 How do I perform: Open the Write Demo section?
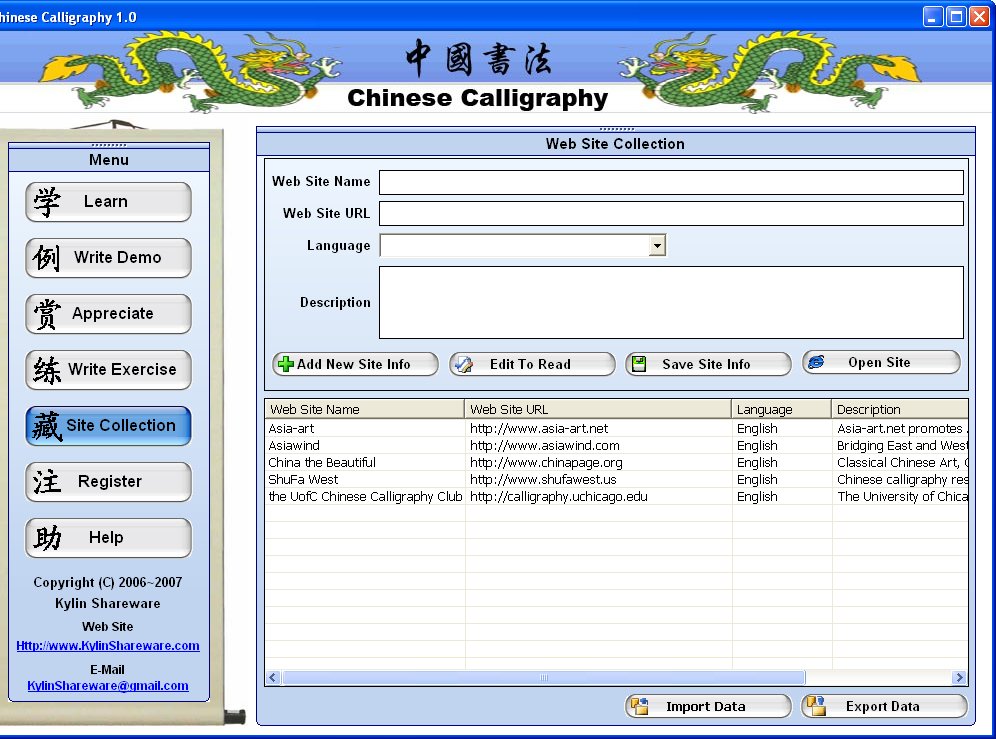click(108, 258)
